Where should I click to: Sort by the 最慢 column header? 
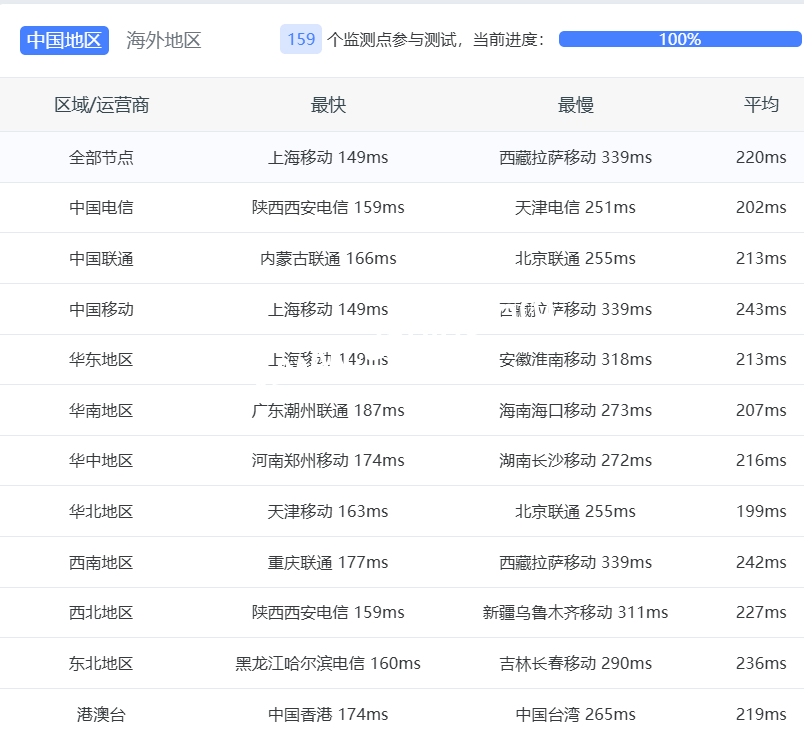(x=575, y=105)
